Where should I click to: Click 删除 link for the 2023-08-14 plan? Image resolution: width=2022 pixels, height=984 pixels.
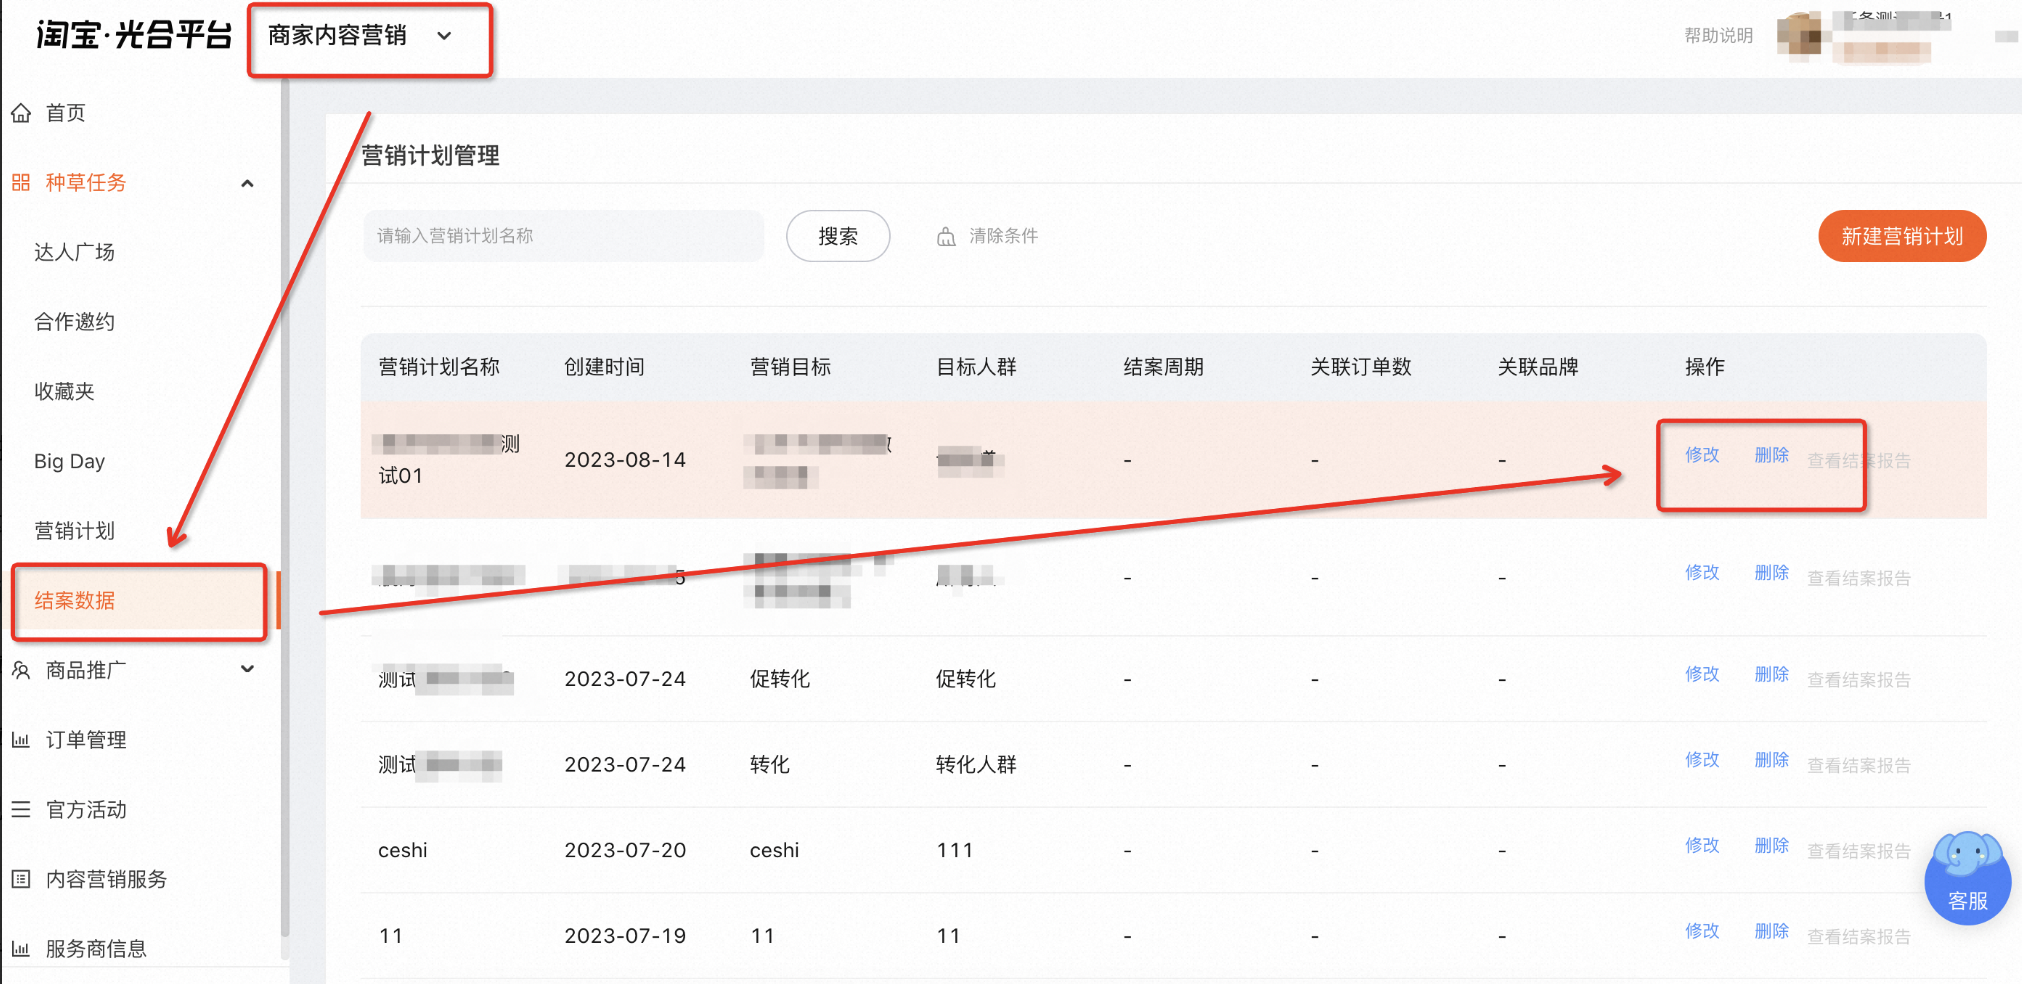(1771, 455)
